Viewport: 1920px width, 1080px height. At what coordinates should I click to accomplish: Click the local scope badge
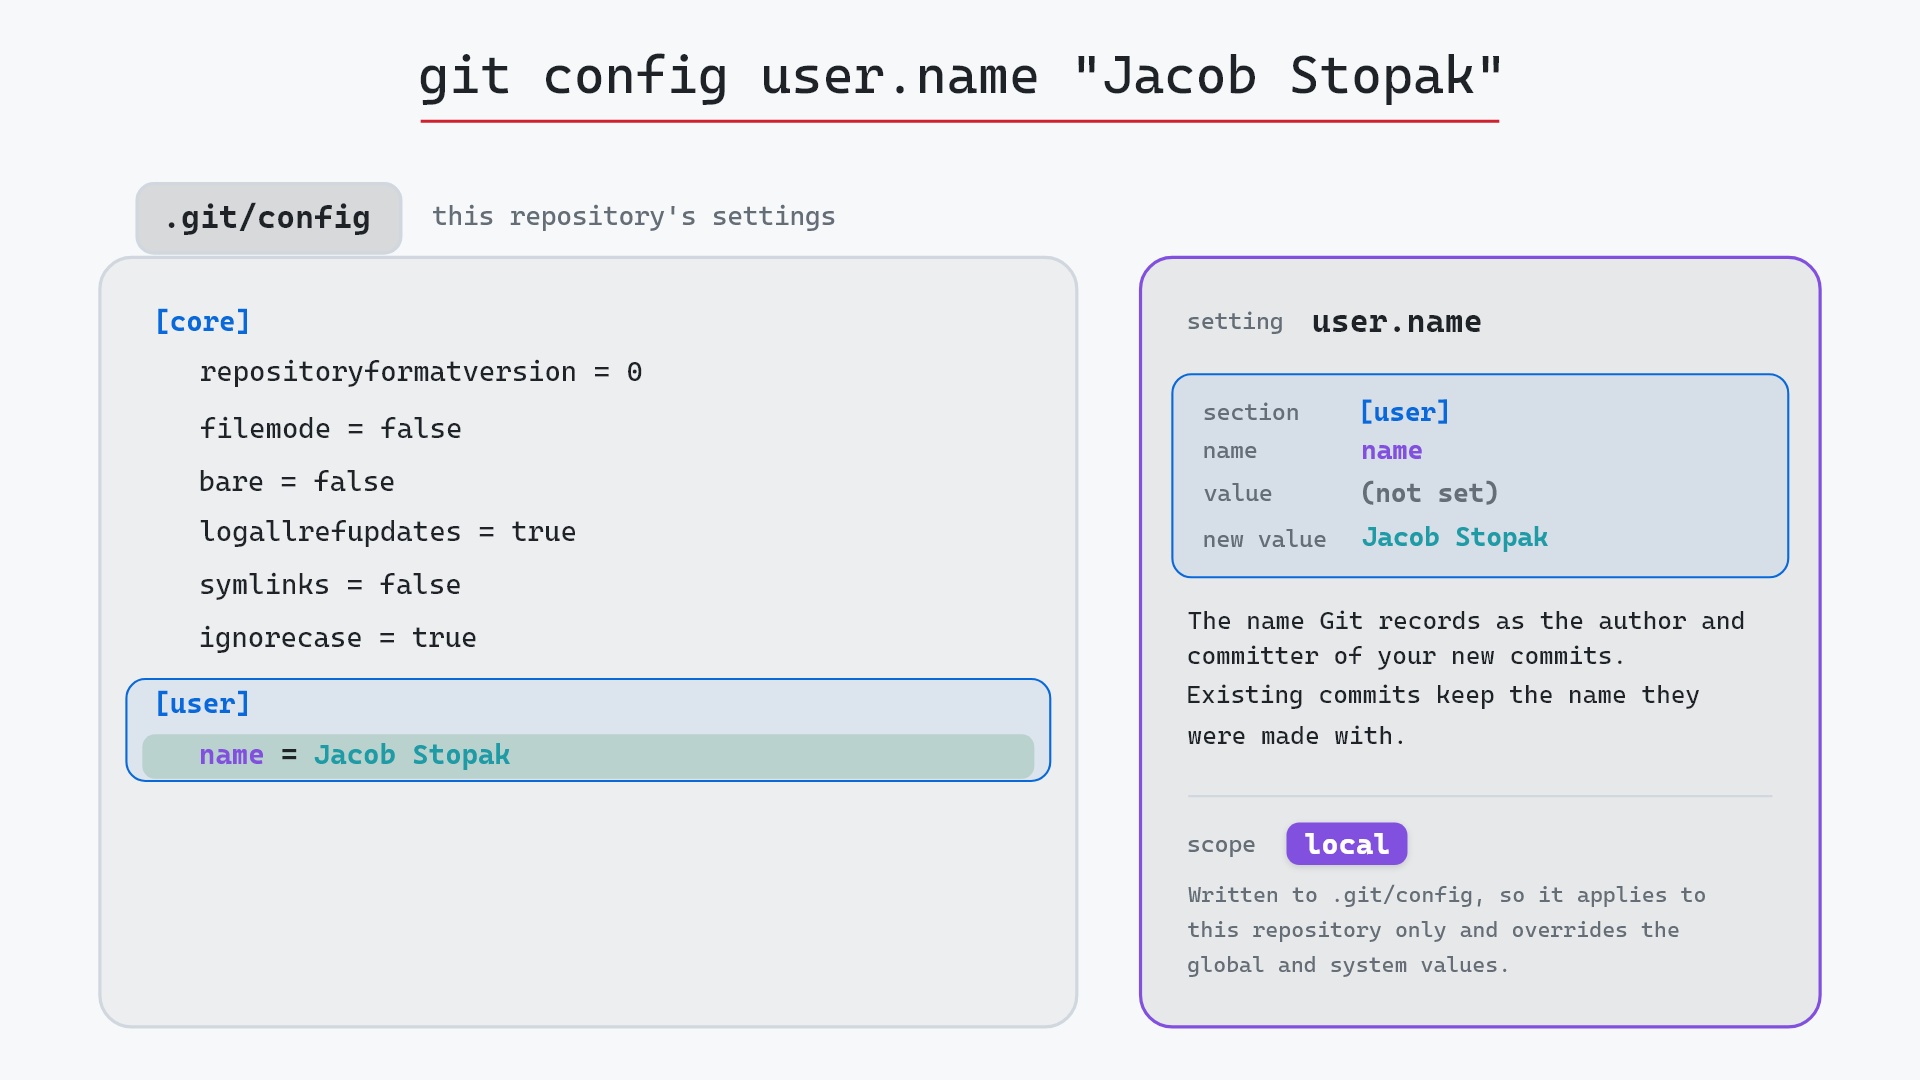click(x=1347, y=845)
